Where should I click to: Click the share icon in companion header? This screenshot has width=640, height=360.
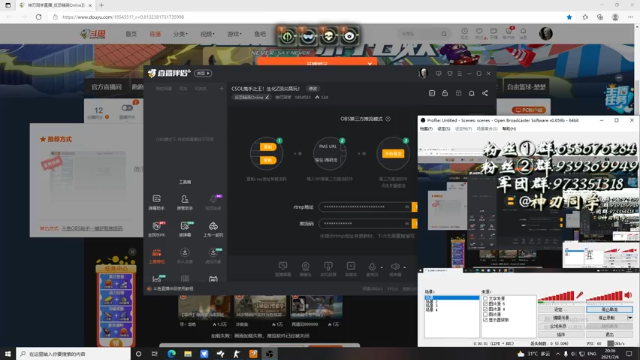pyautogui.click(x=484, y=93)
